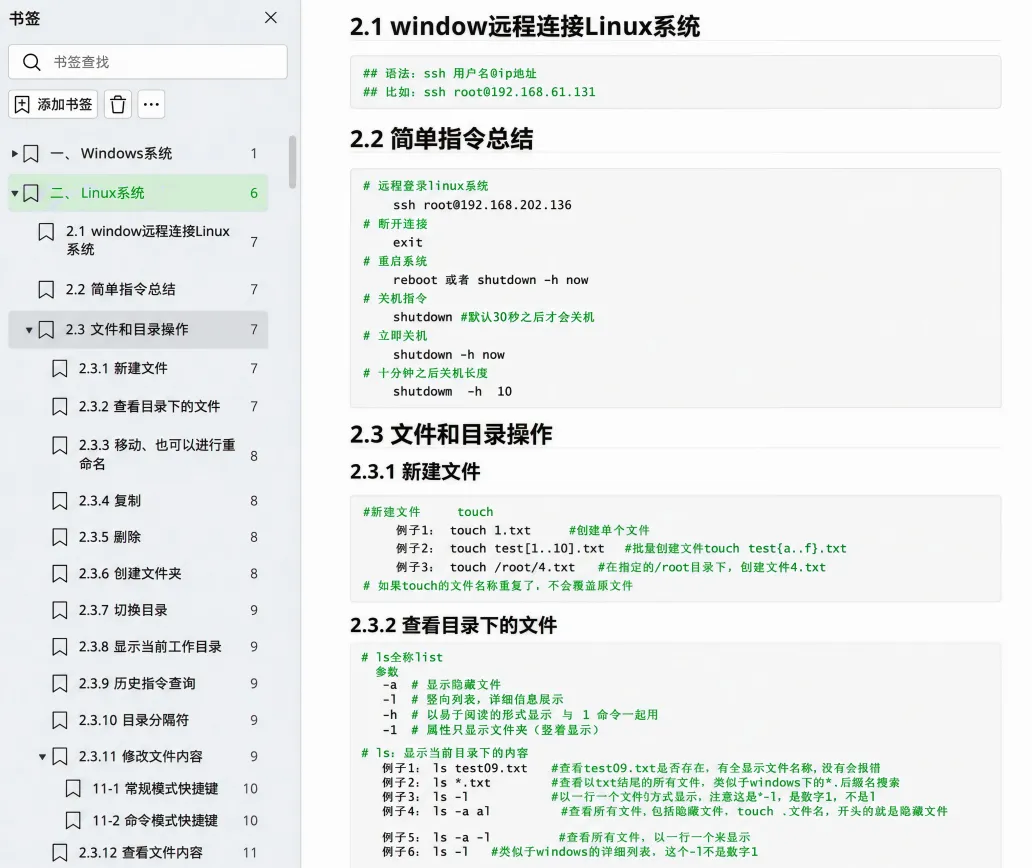This screenshot has height=868, width=1032.
Task: Click bookmark icon beside 2.3.3 移动
Action: (x=60, y=446)
